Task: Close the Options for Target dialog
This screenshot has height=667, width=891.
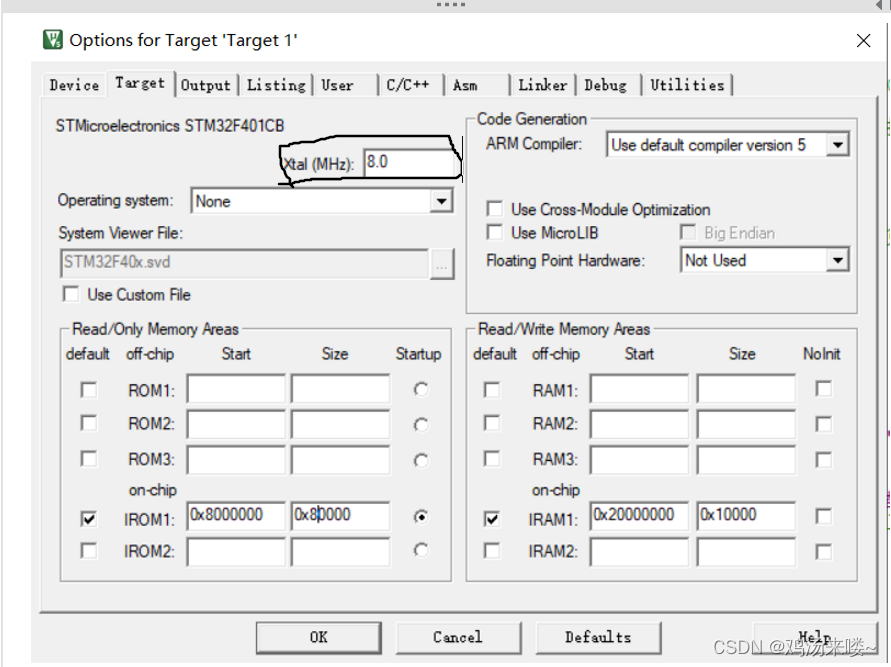Action: point(863,40)
